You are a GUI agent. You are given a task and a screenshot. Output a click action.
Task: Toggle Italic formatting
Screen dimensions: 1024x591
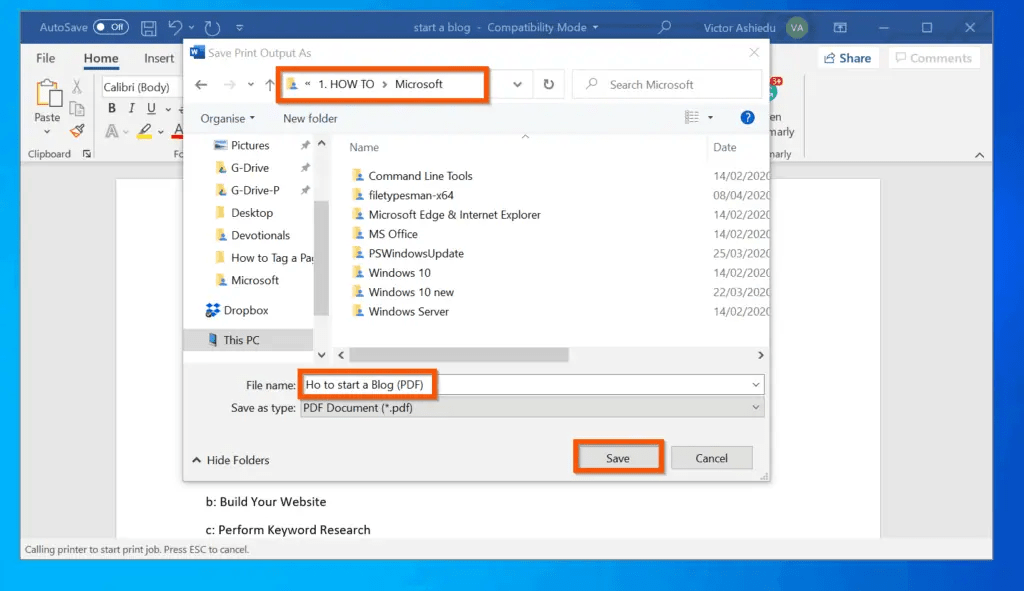tap(131, 107)
